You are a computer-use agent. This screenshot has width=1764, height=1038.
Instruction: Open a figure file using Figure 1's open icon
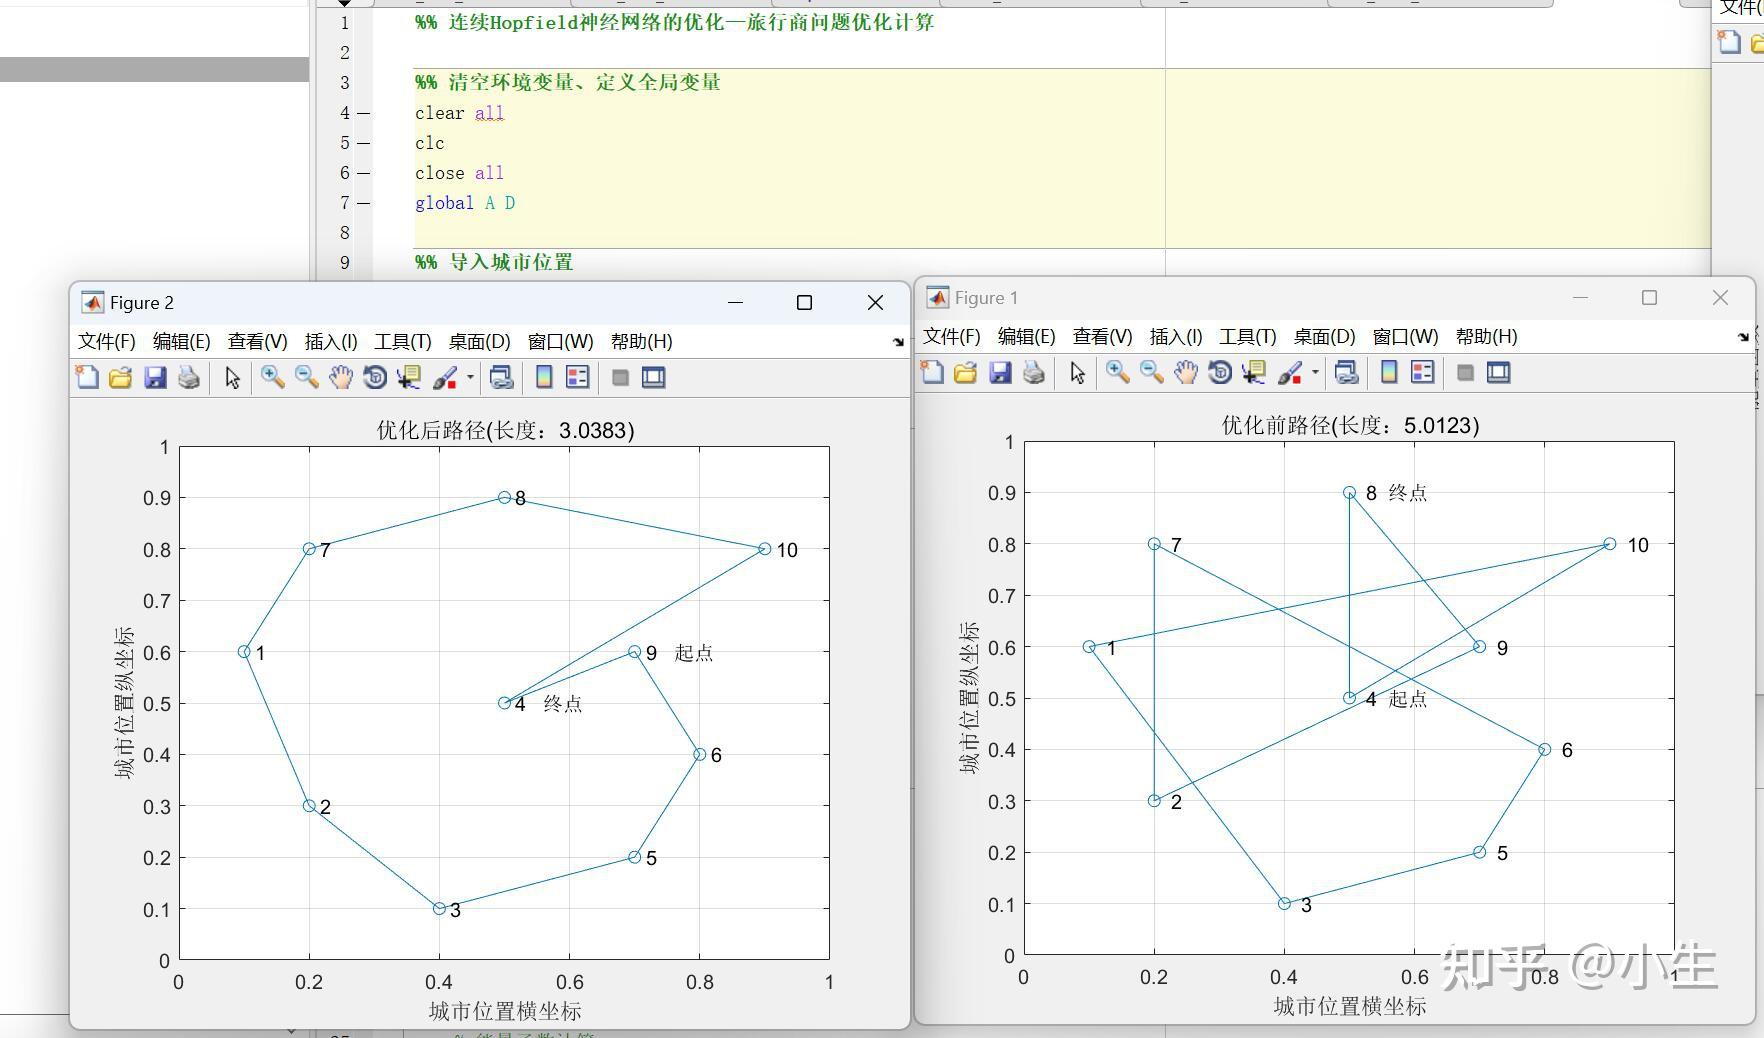click(965, 372)
